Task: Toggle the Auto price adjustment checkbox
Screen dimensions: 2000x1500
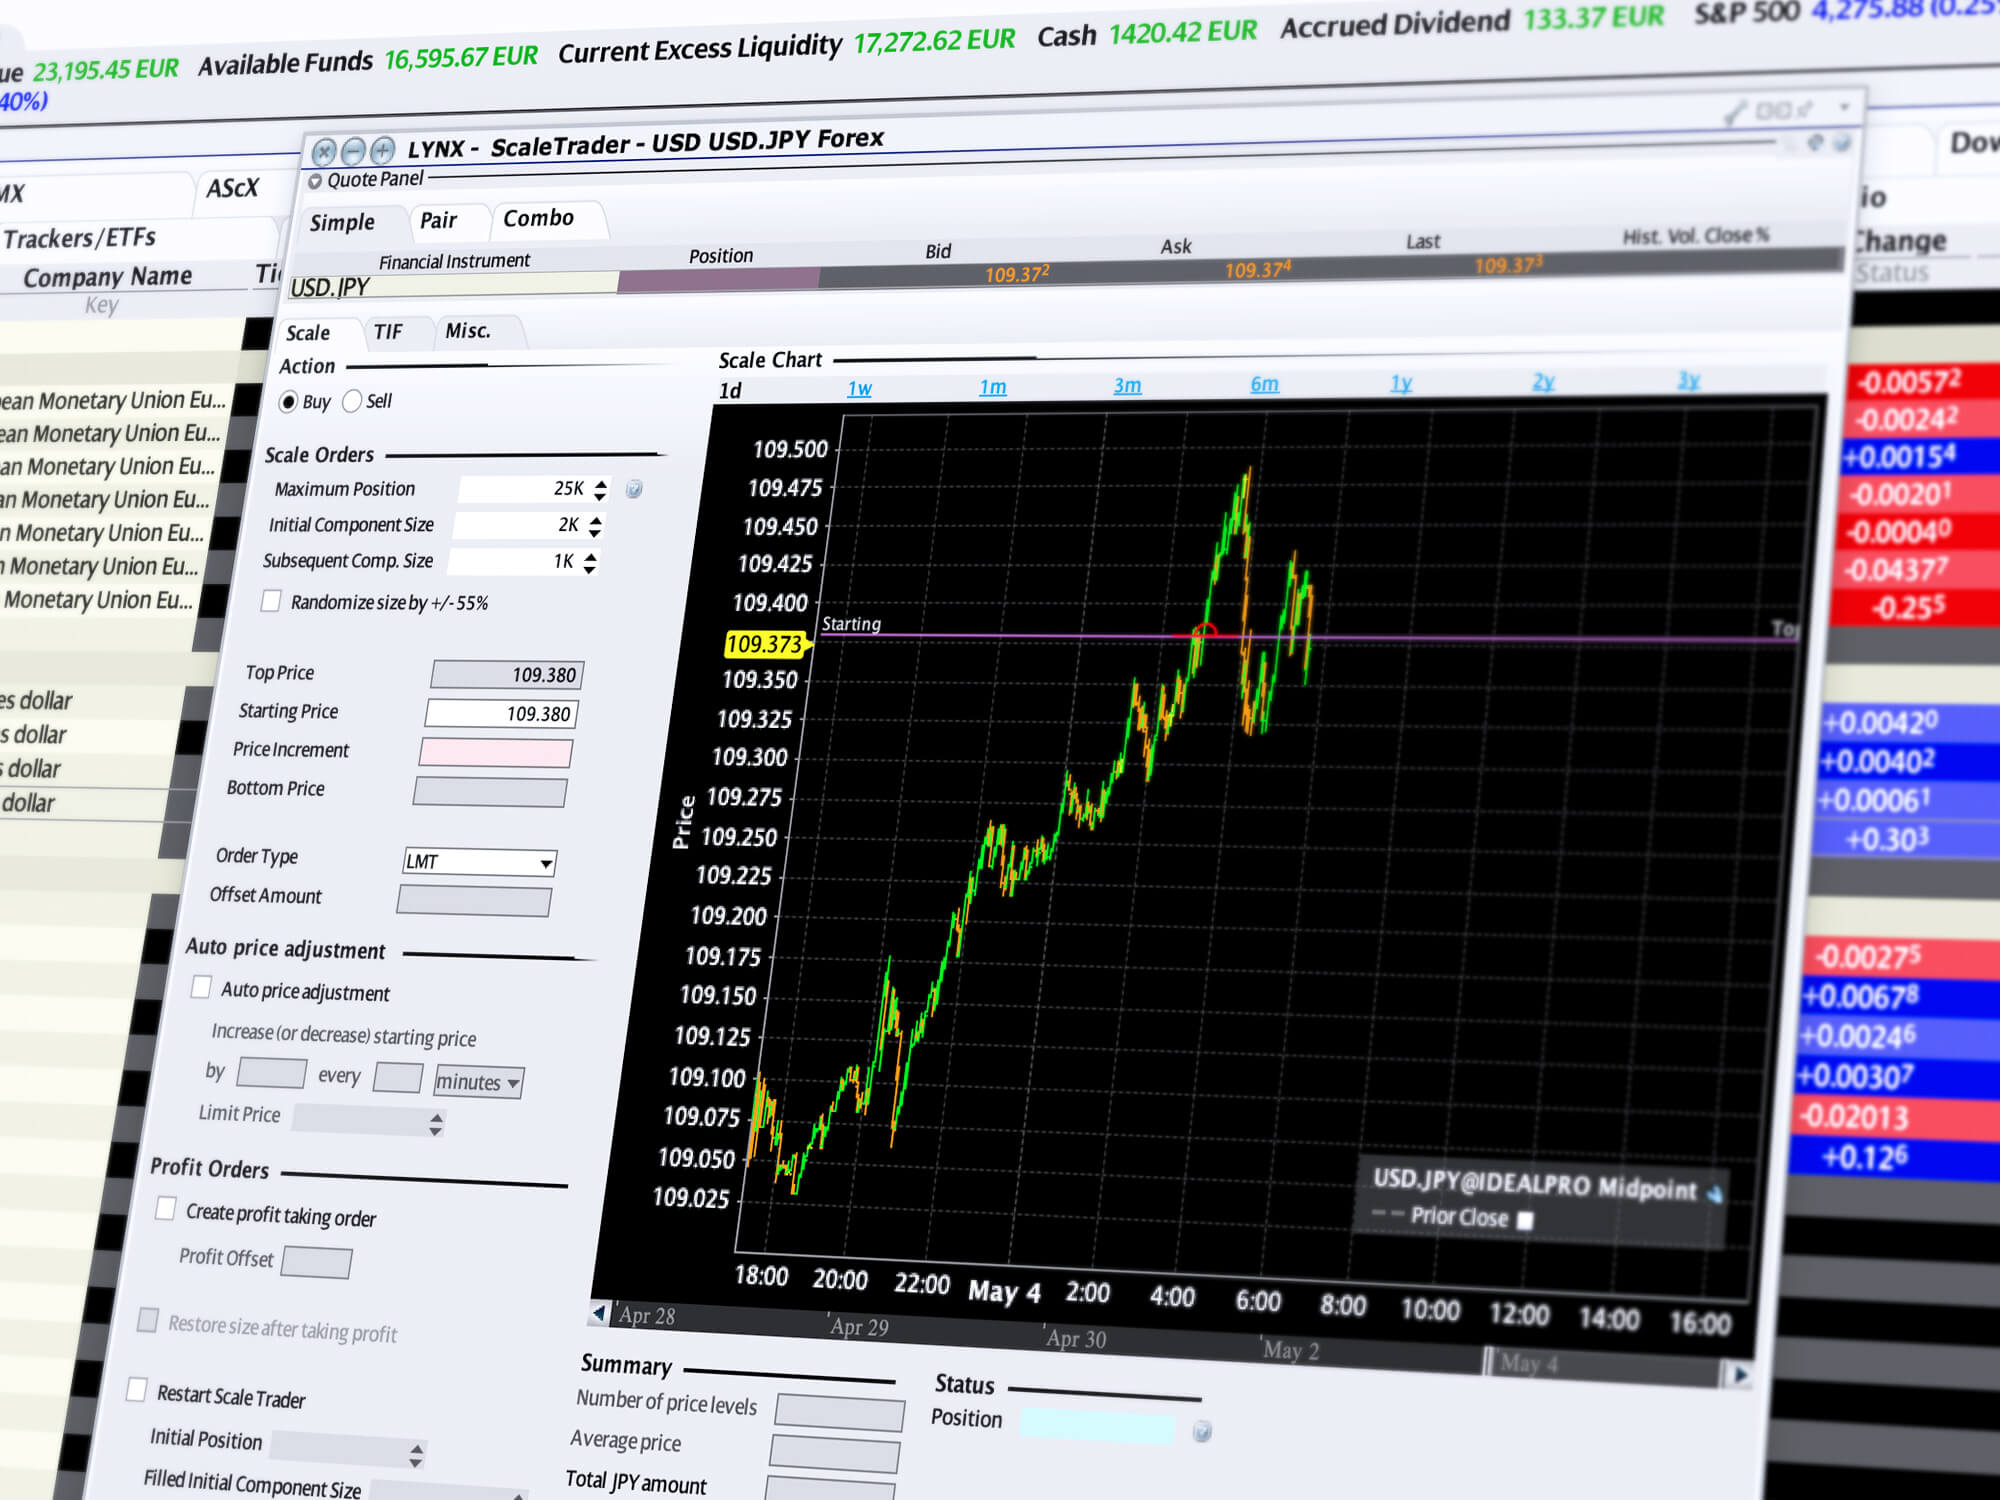Action: pos(201,987)
